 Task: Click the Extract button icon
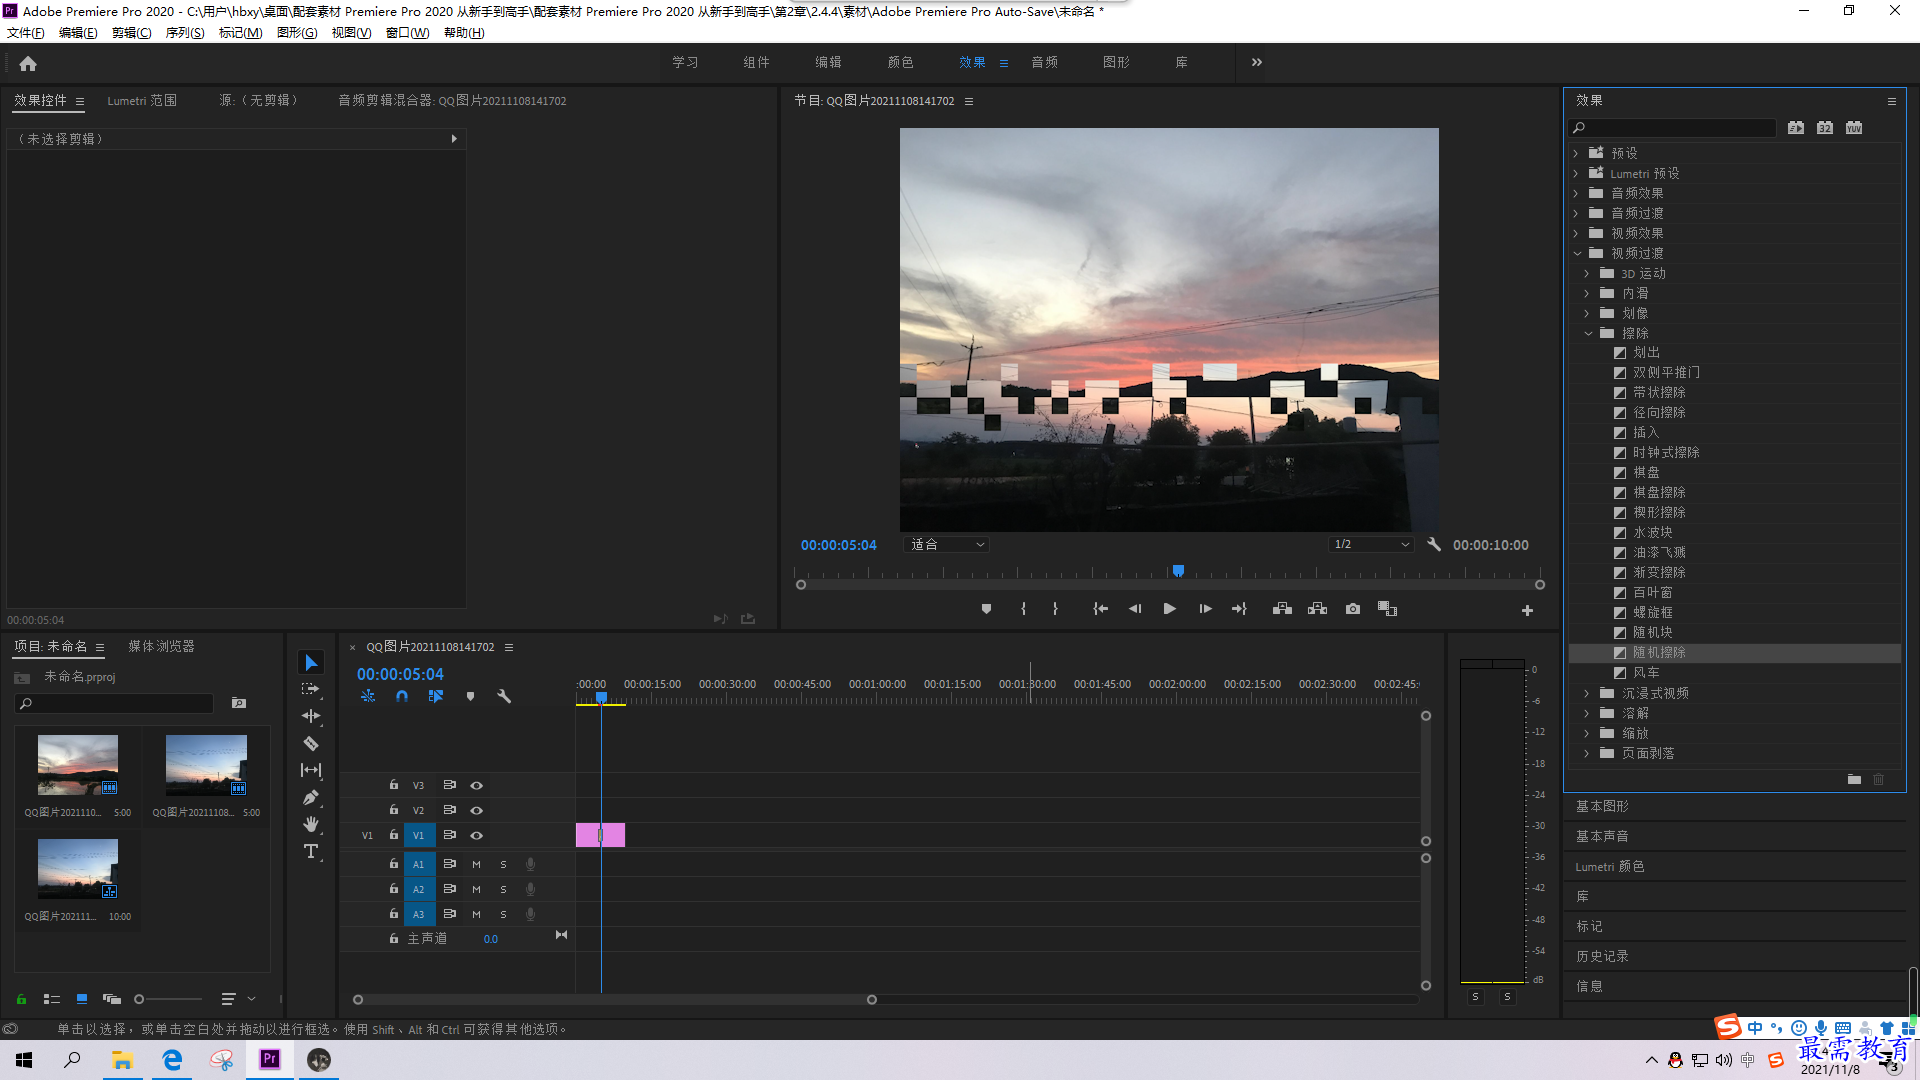click(1317, 609)
